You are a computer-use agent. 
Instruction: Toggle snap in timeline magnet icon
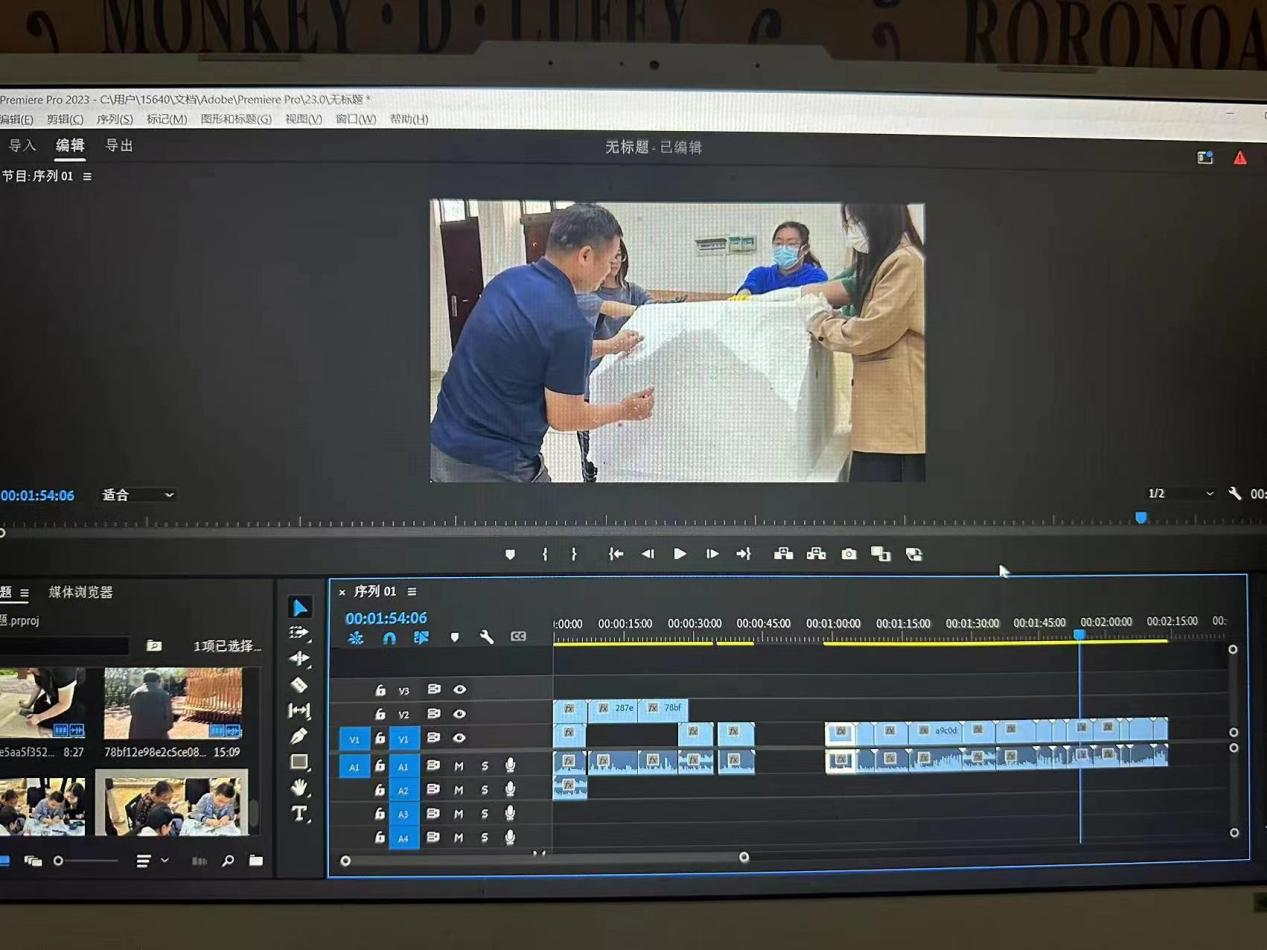(389, 637)
